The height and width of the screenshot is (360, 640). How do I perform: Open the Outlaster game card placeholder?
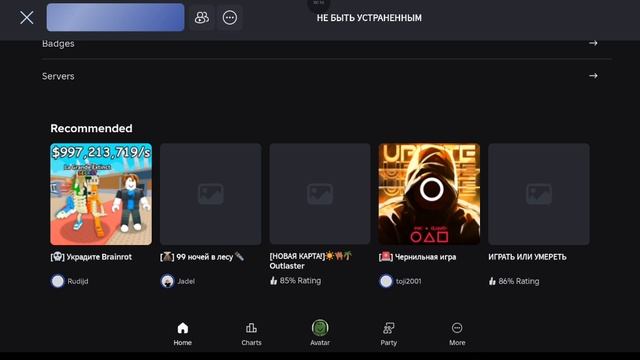pyautogui.click(x=320, y=194)
